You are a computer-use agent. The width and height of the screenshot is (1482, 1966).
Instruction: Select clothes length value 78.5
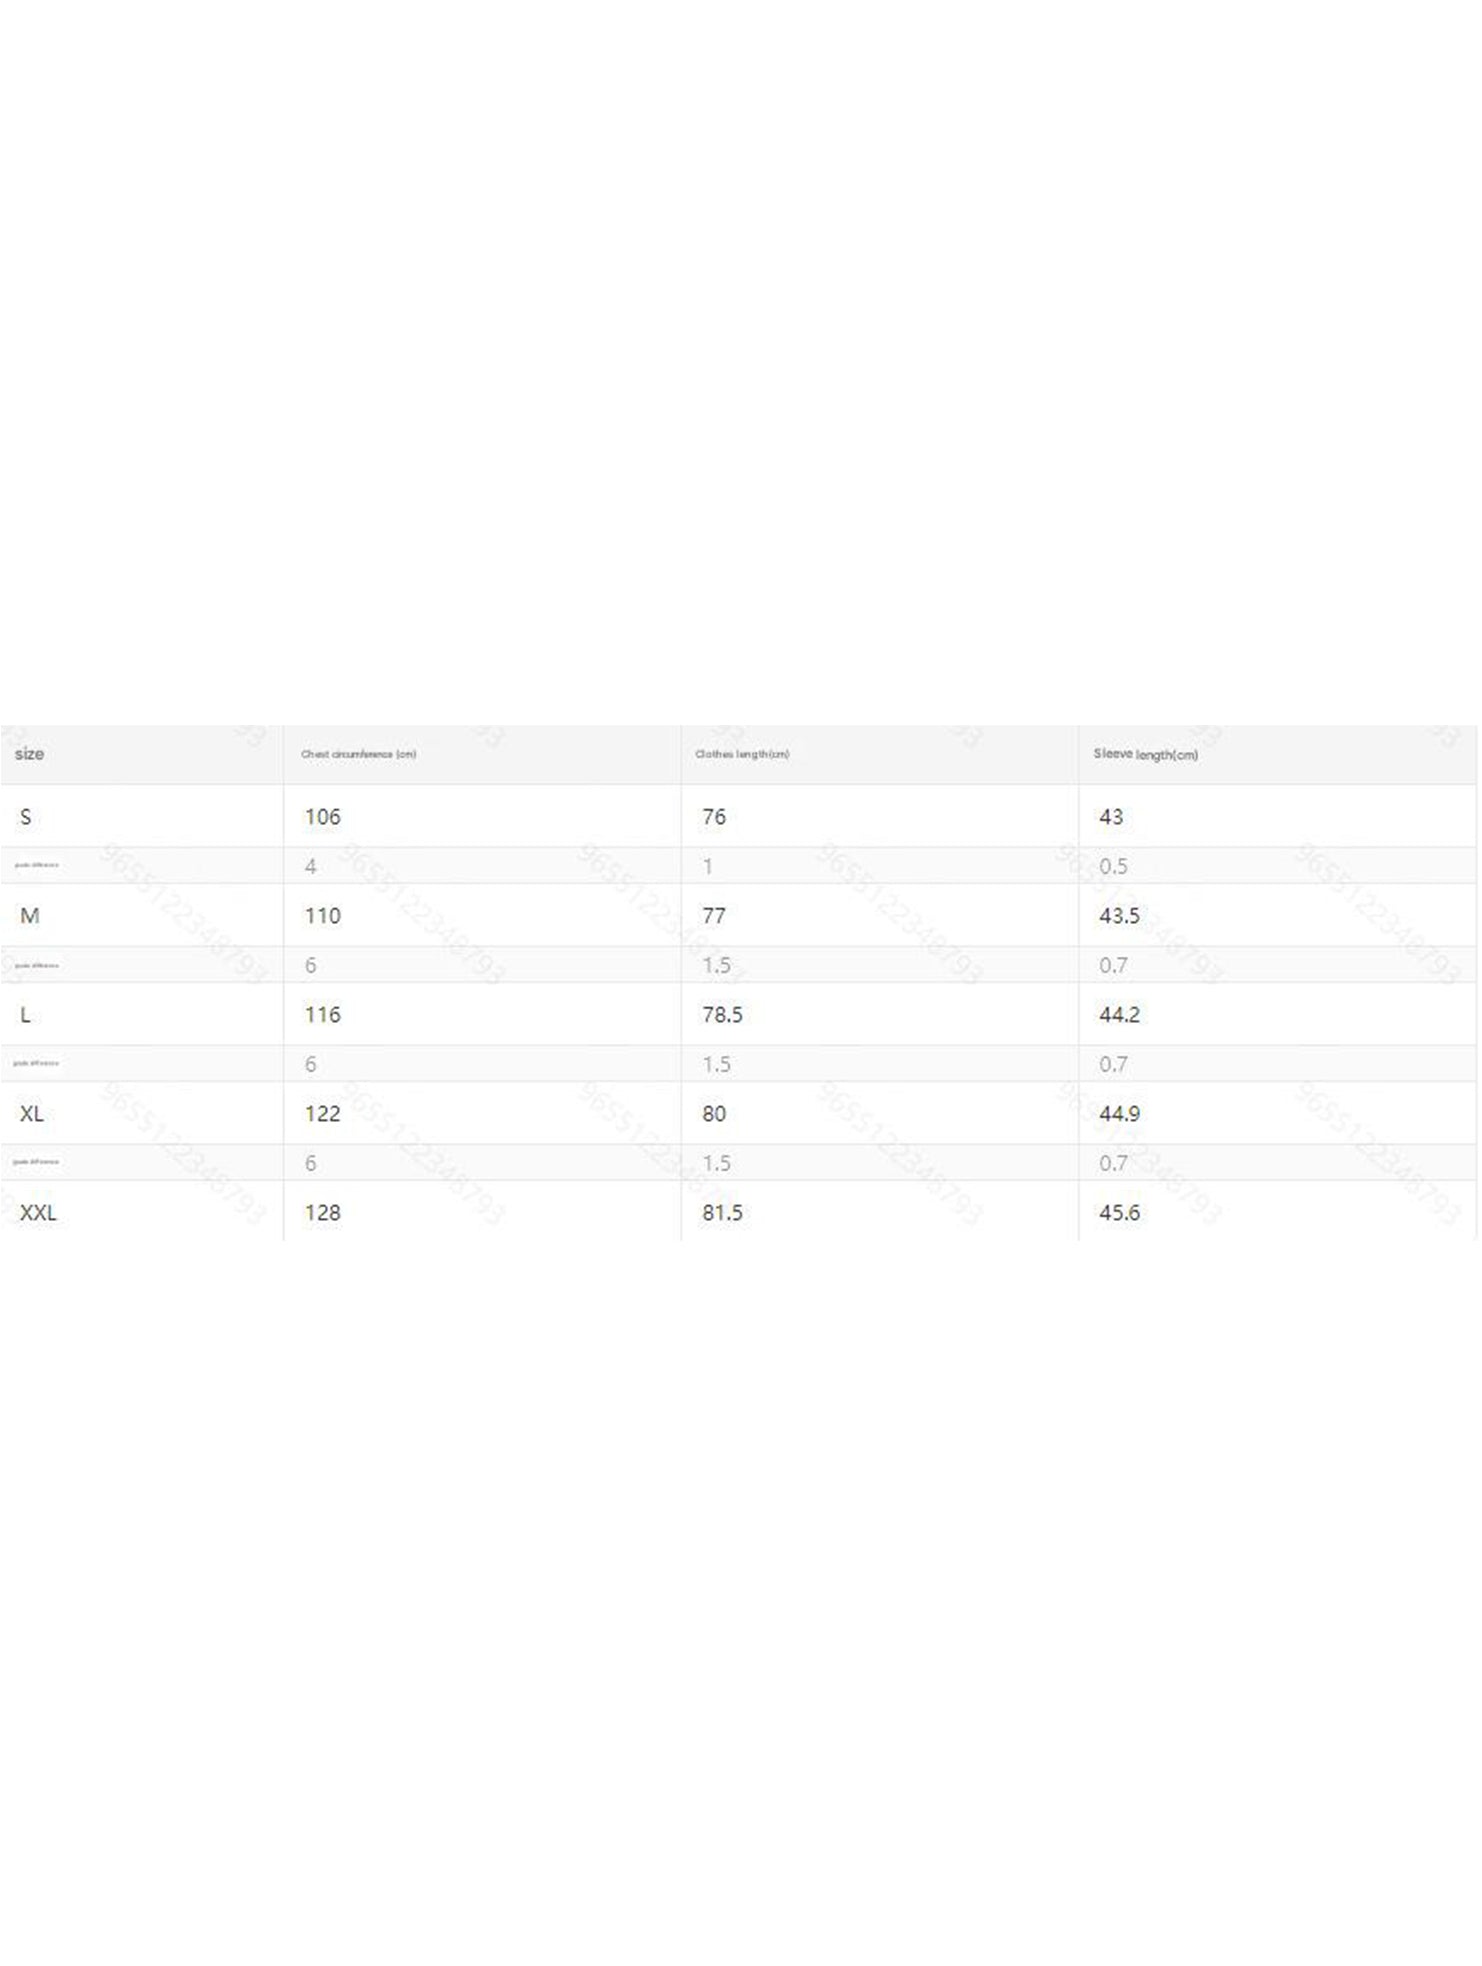point(722,1015)
